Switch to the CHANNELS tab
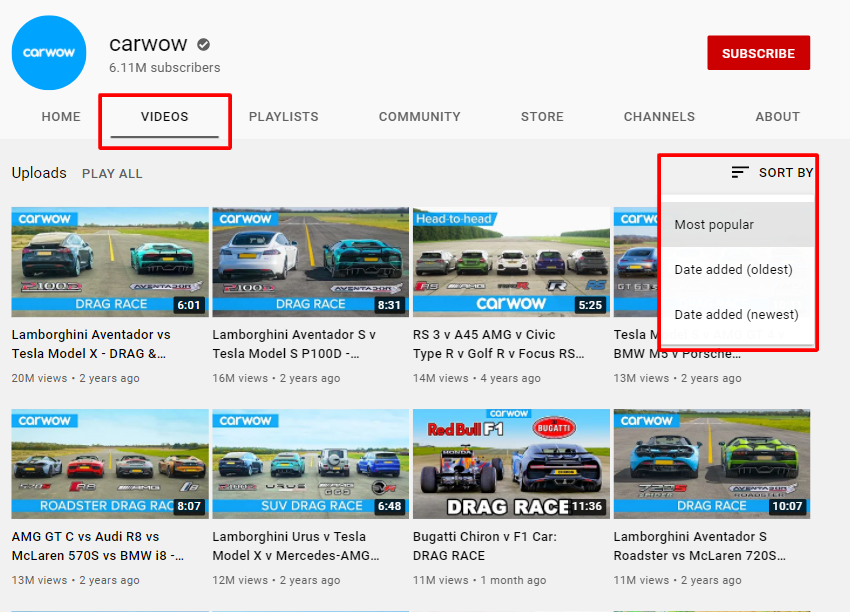Screen dimensions: 850x612 click(x=659, y=117)
